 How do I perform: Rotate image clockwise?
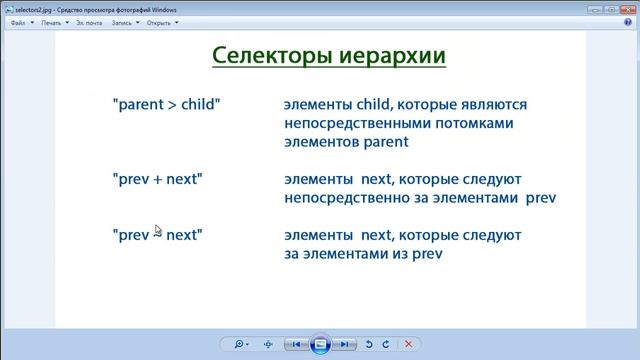click(x=386, y=344)
